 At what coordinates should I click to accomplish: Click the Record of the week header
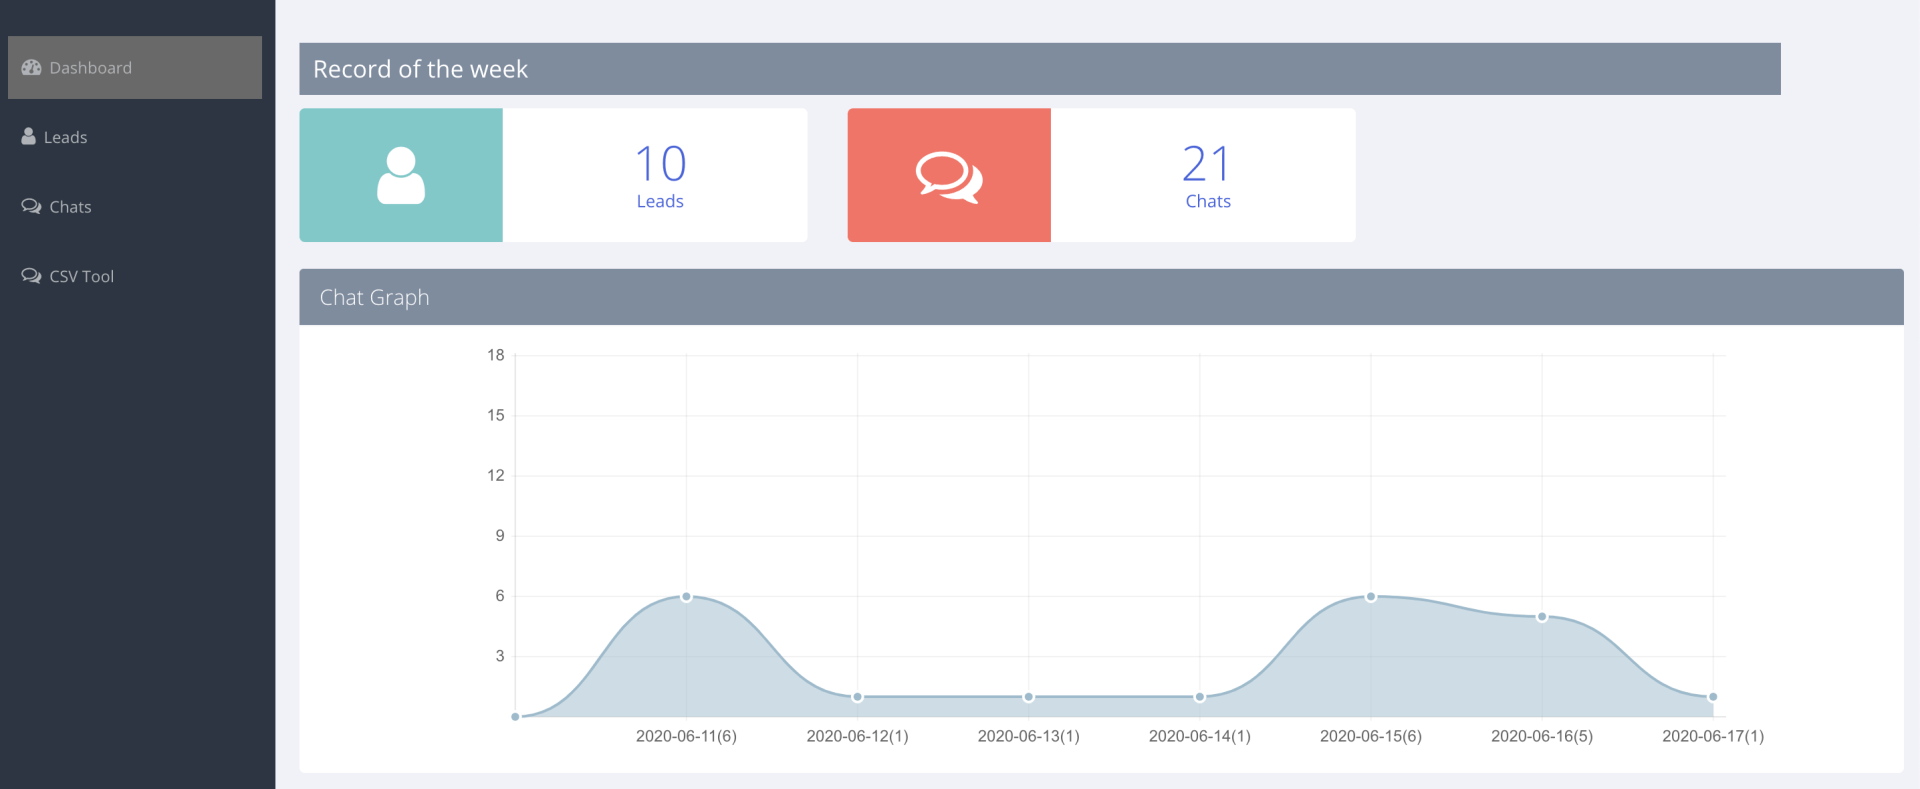1040,69
